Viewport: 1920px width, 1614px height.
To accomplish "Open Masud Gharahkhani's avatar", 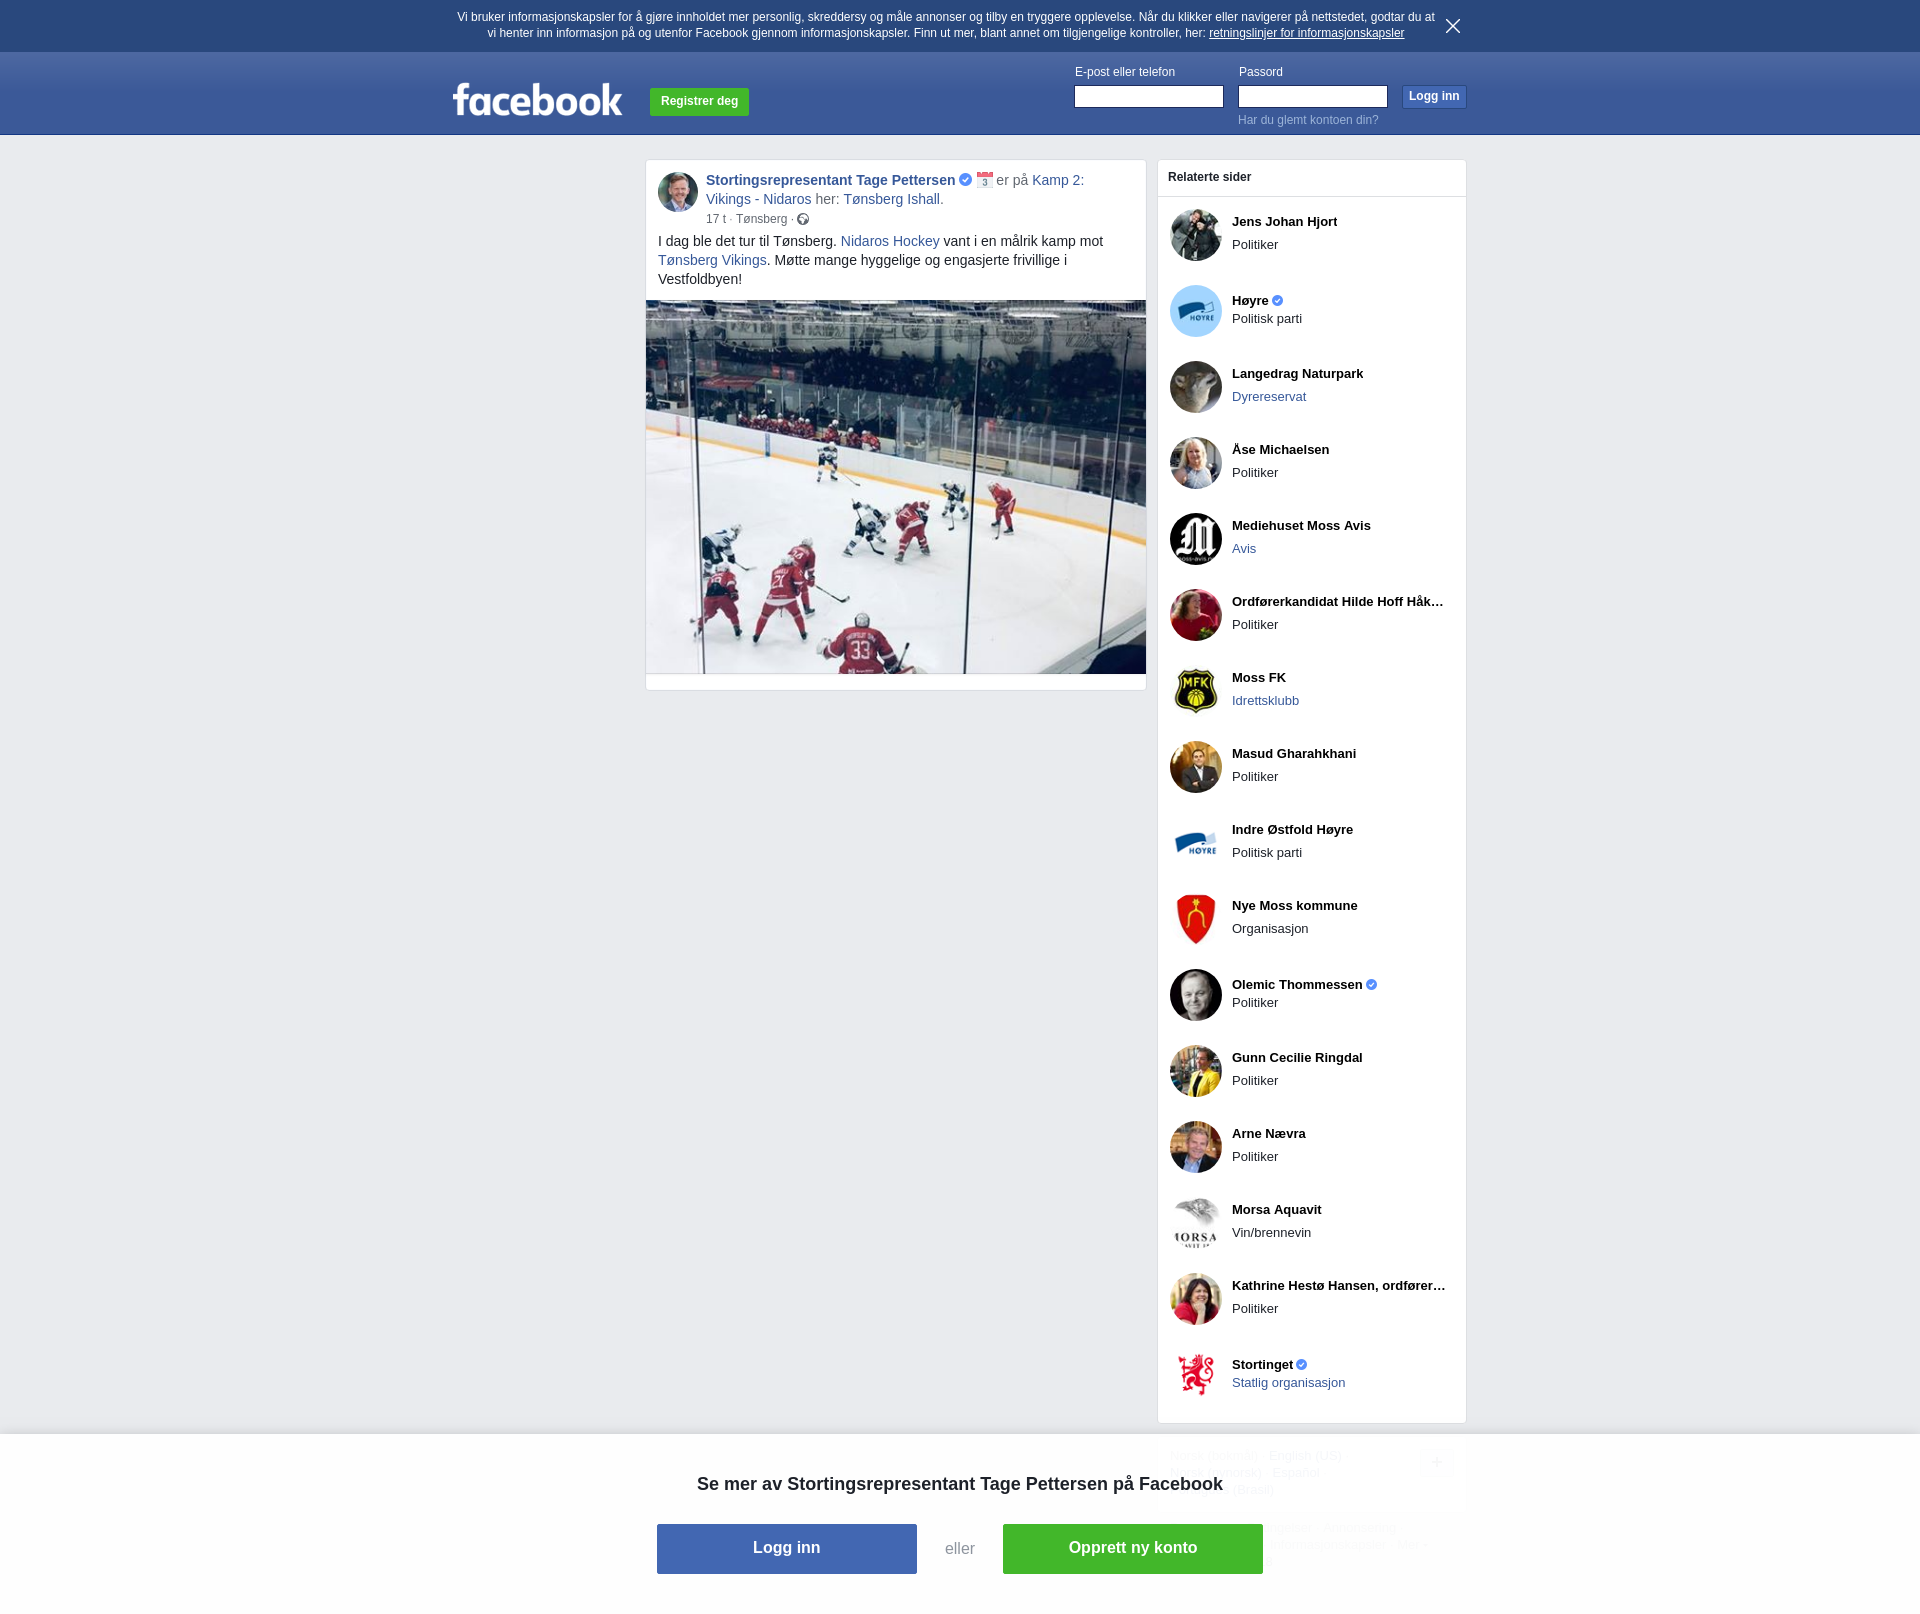I will pyautogui.click(x=1196, y=767).
